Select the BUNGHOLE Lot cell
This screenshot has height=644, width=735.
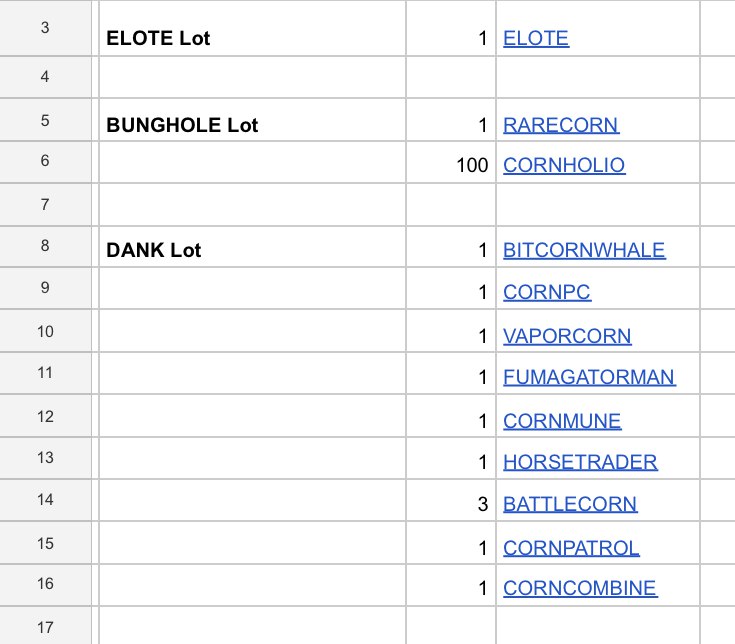coord(253,120)
